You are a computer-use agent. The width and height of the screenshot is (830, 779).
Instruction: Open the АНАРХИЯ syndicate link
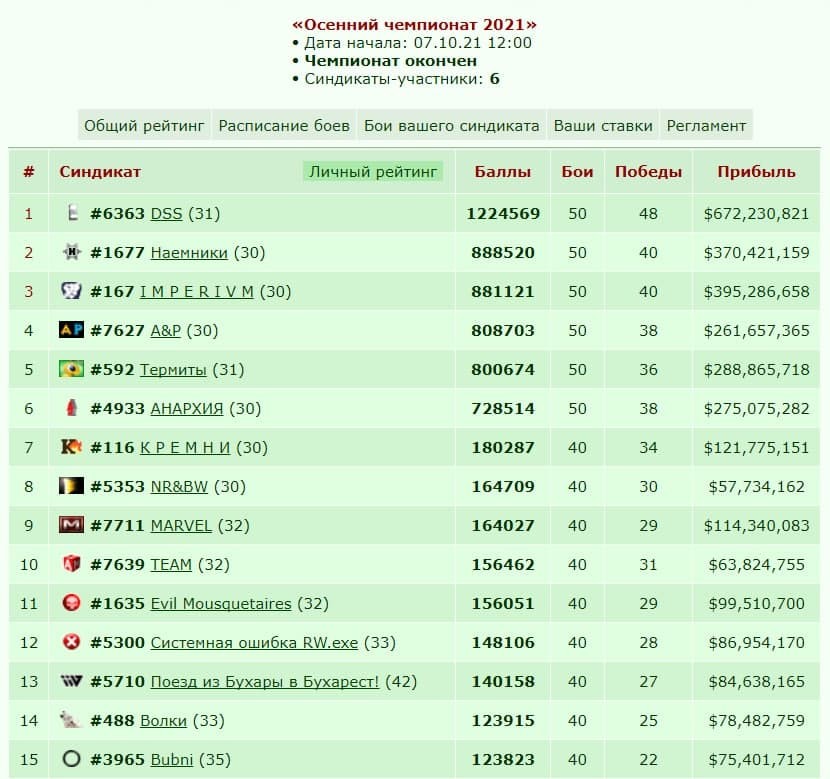click(187, 409)
